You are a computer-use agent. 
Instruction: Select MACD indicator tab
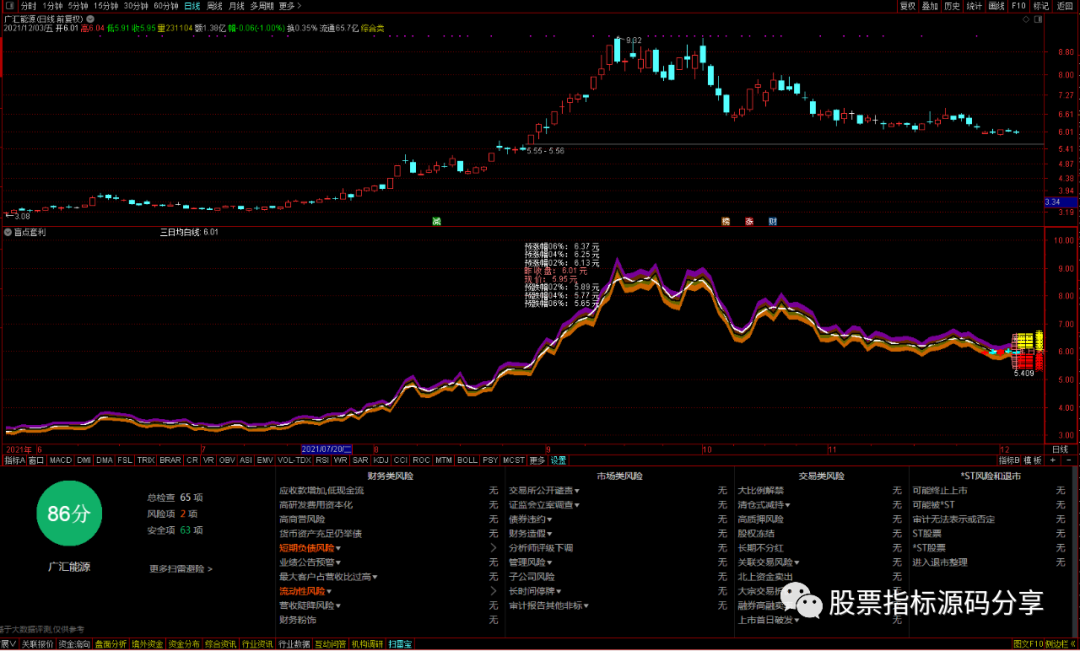click(x=61, y=460)
